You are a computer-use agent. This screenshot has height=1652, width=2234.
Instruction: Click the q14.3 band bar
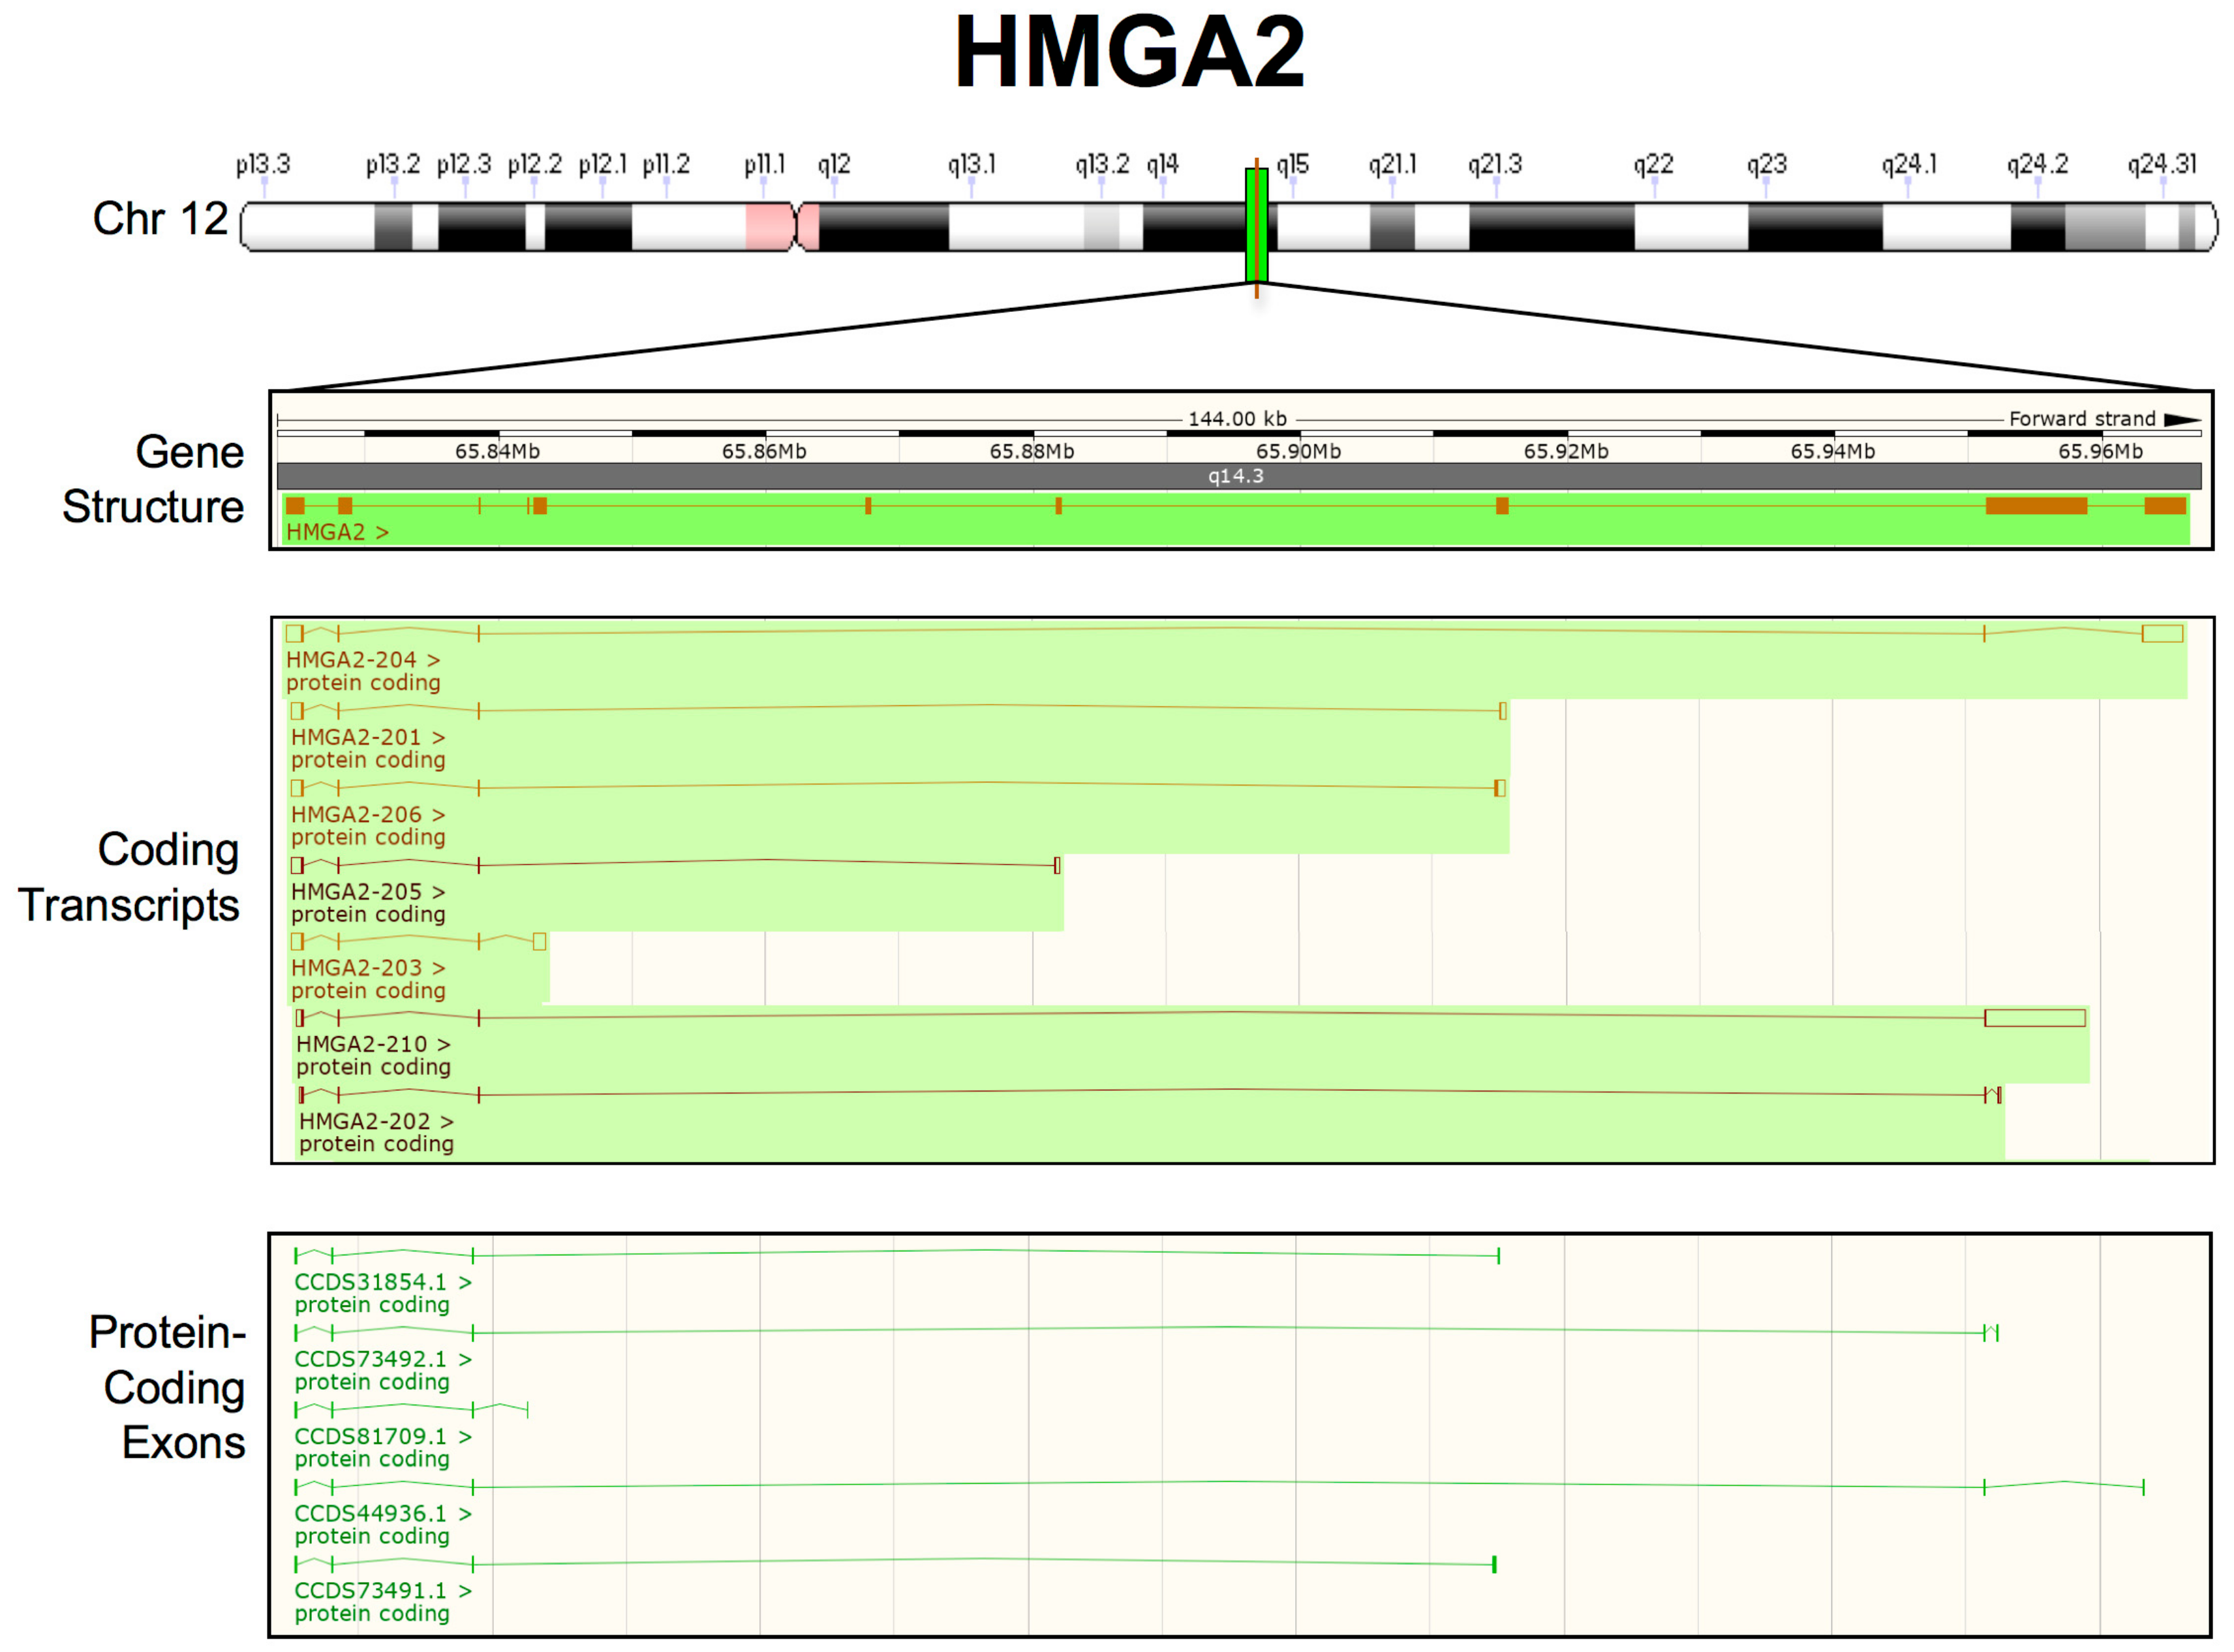coord(1237,476)
